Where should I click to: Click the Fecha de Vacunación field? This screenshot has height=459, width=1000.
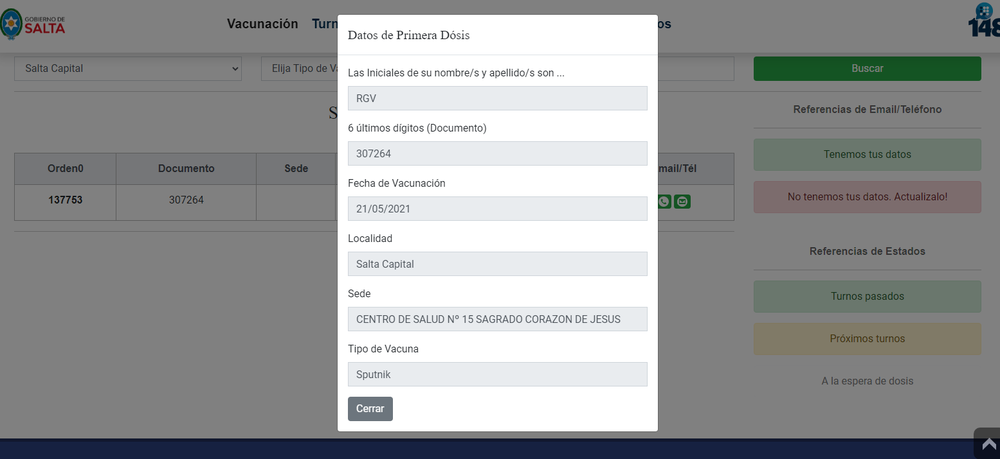click(x=497, y=208)
